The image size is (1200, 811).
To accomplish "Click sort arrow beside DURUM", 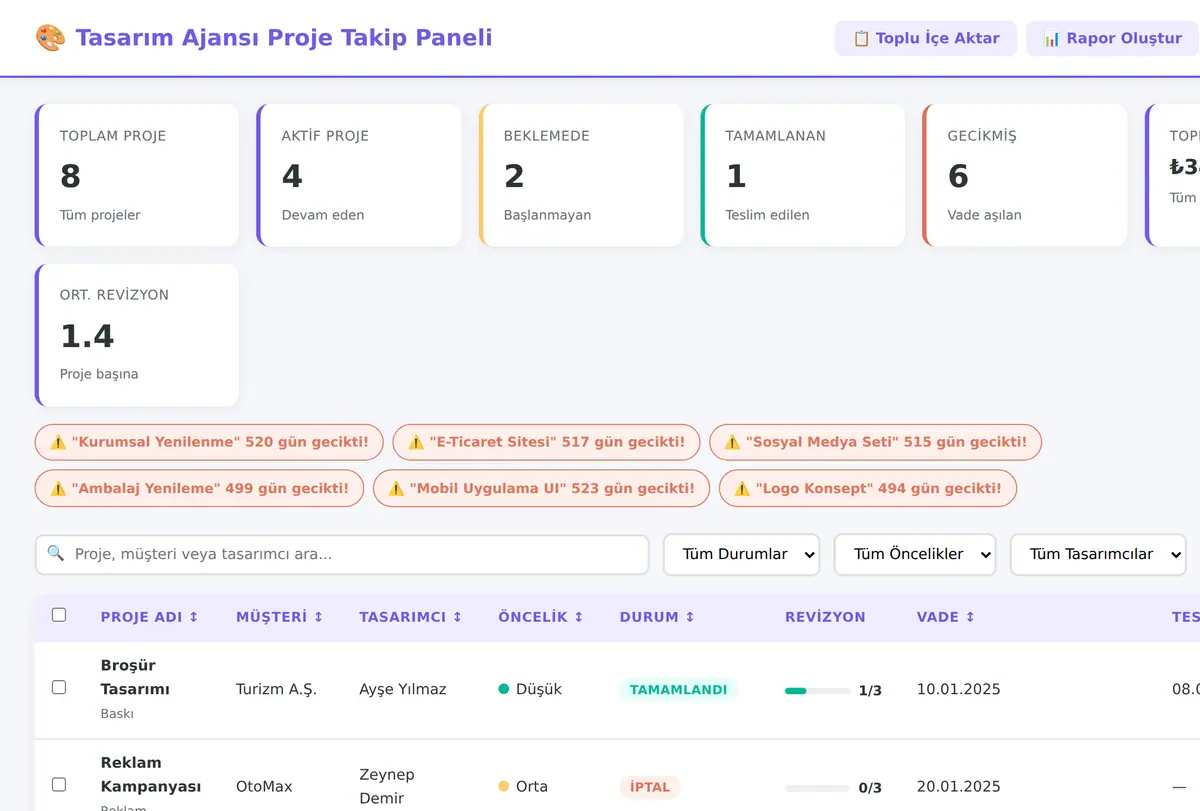I will (x=689, y=617).
